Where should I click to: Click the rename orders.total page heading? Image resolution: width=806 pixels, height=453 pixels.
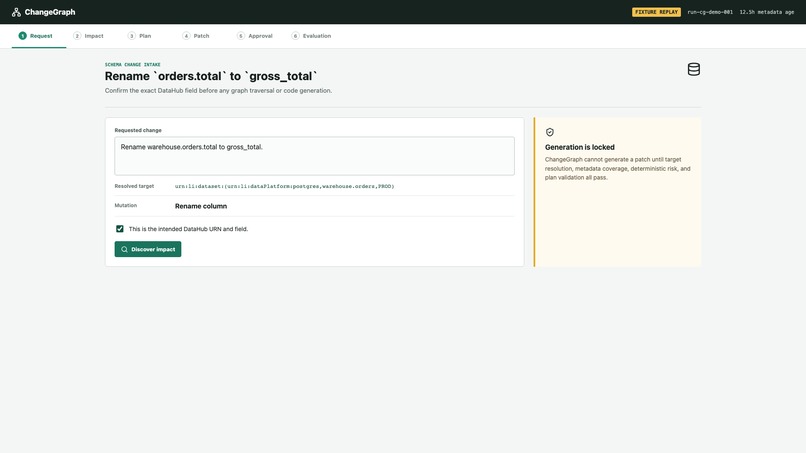click(x=211, y=76)
